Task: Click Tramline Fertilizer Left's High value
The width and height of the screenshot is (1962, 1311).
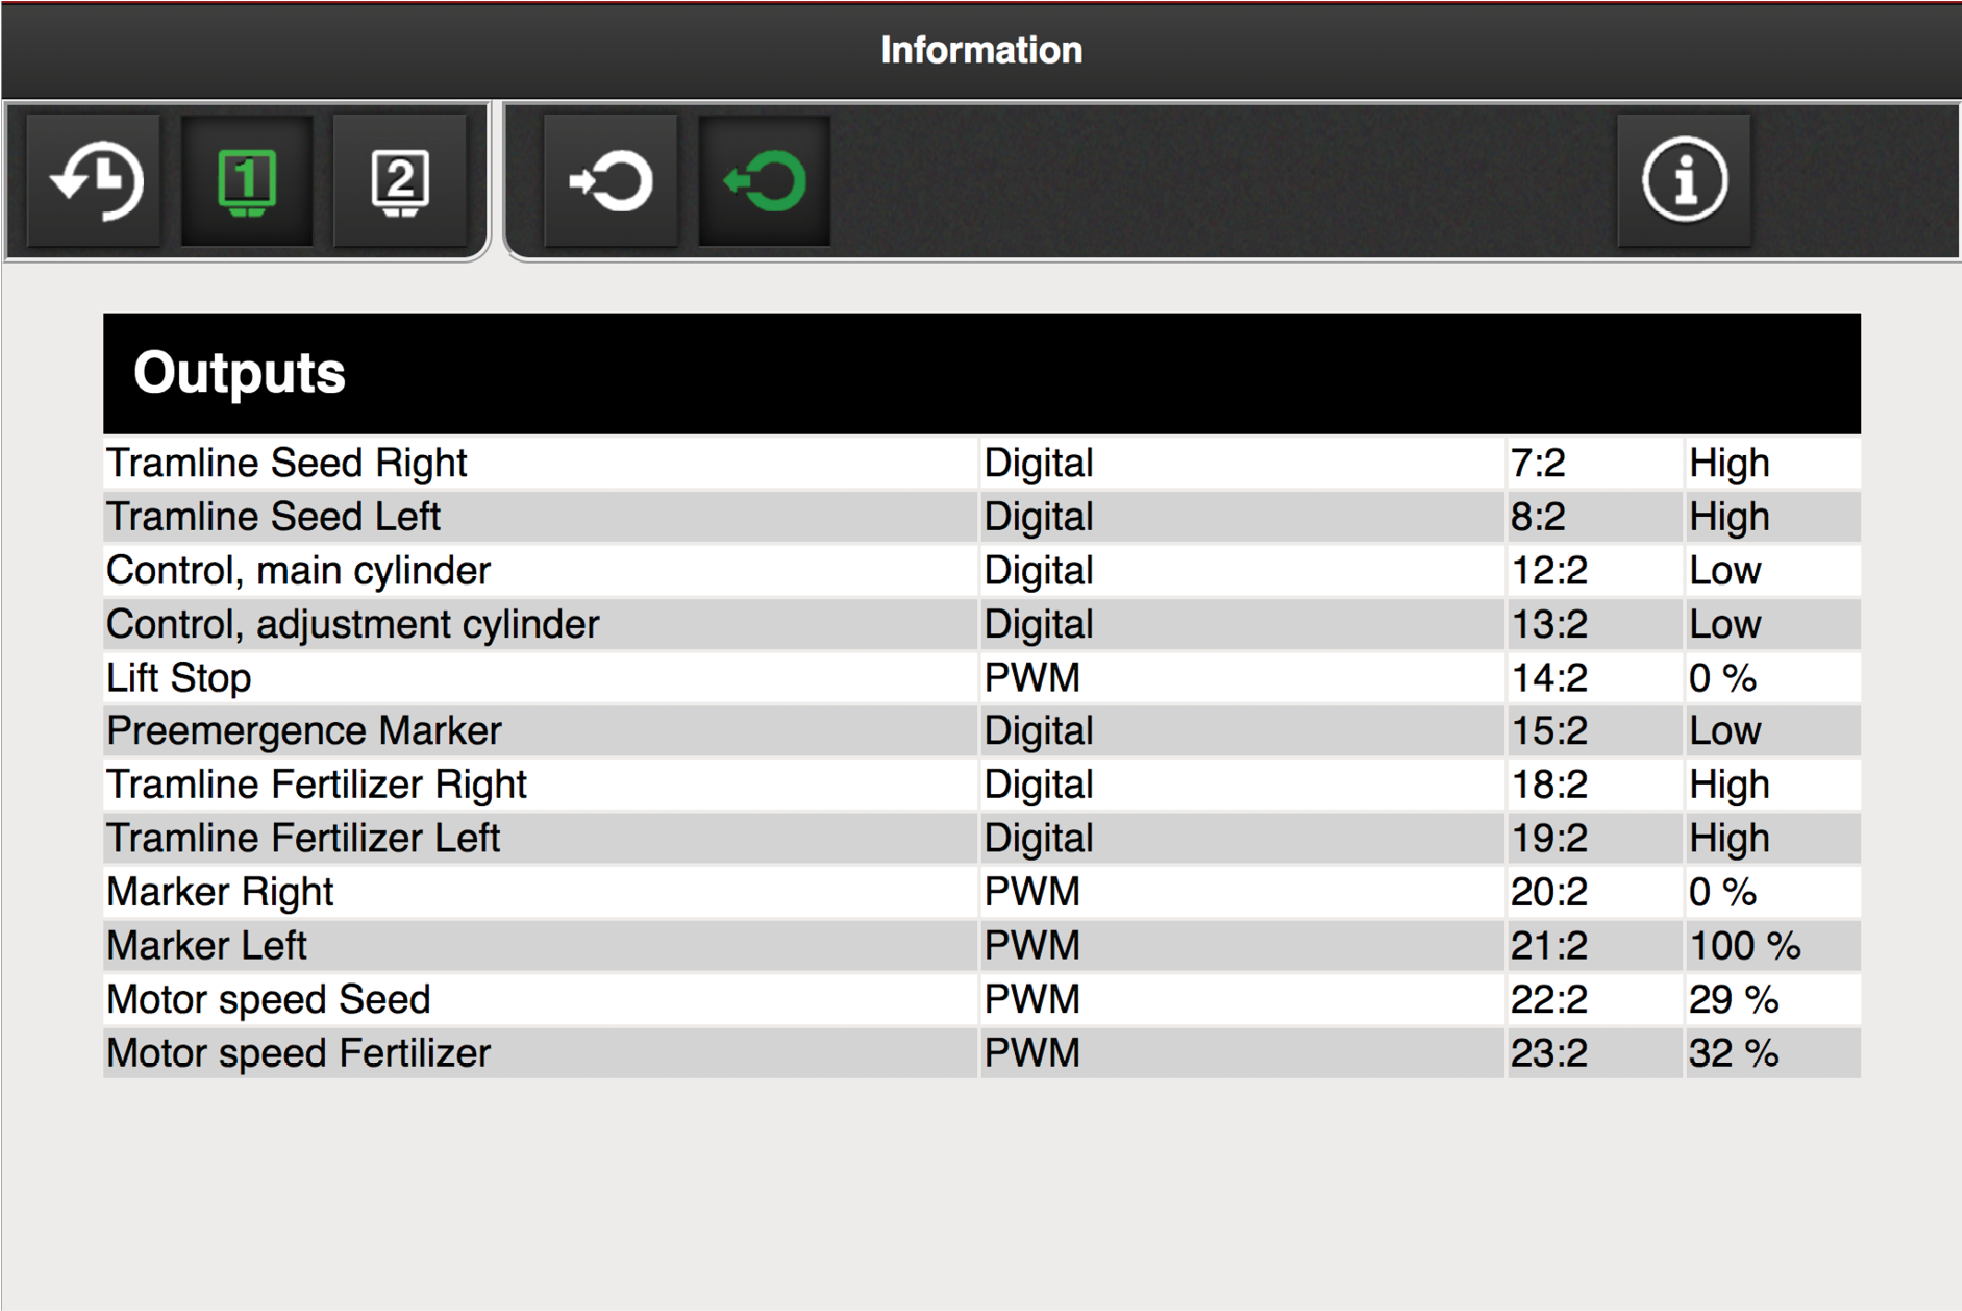Action: (1729, 838)
